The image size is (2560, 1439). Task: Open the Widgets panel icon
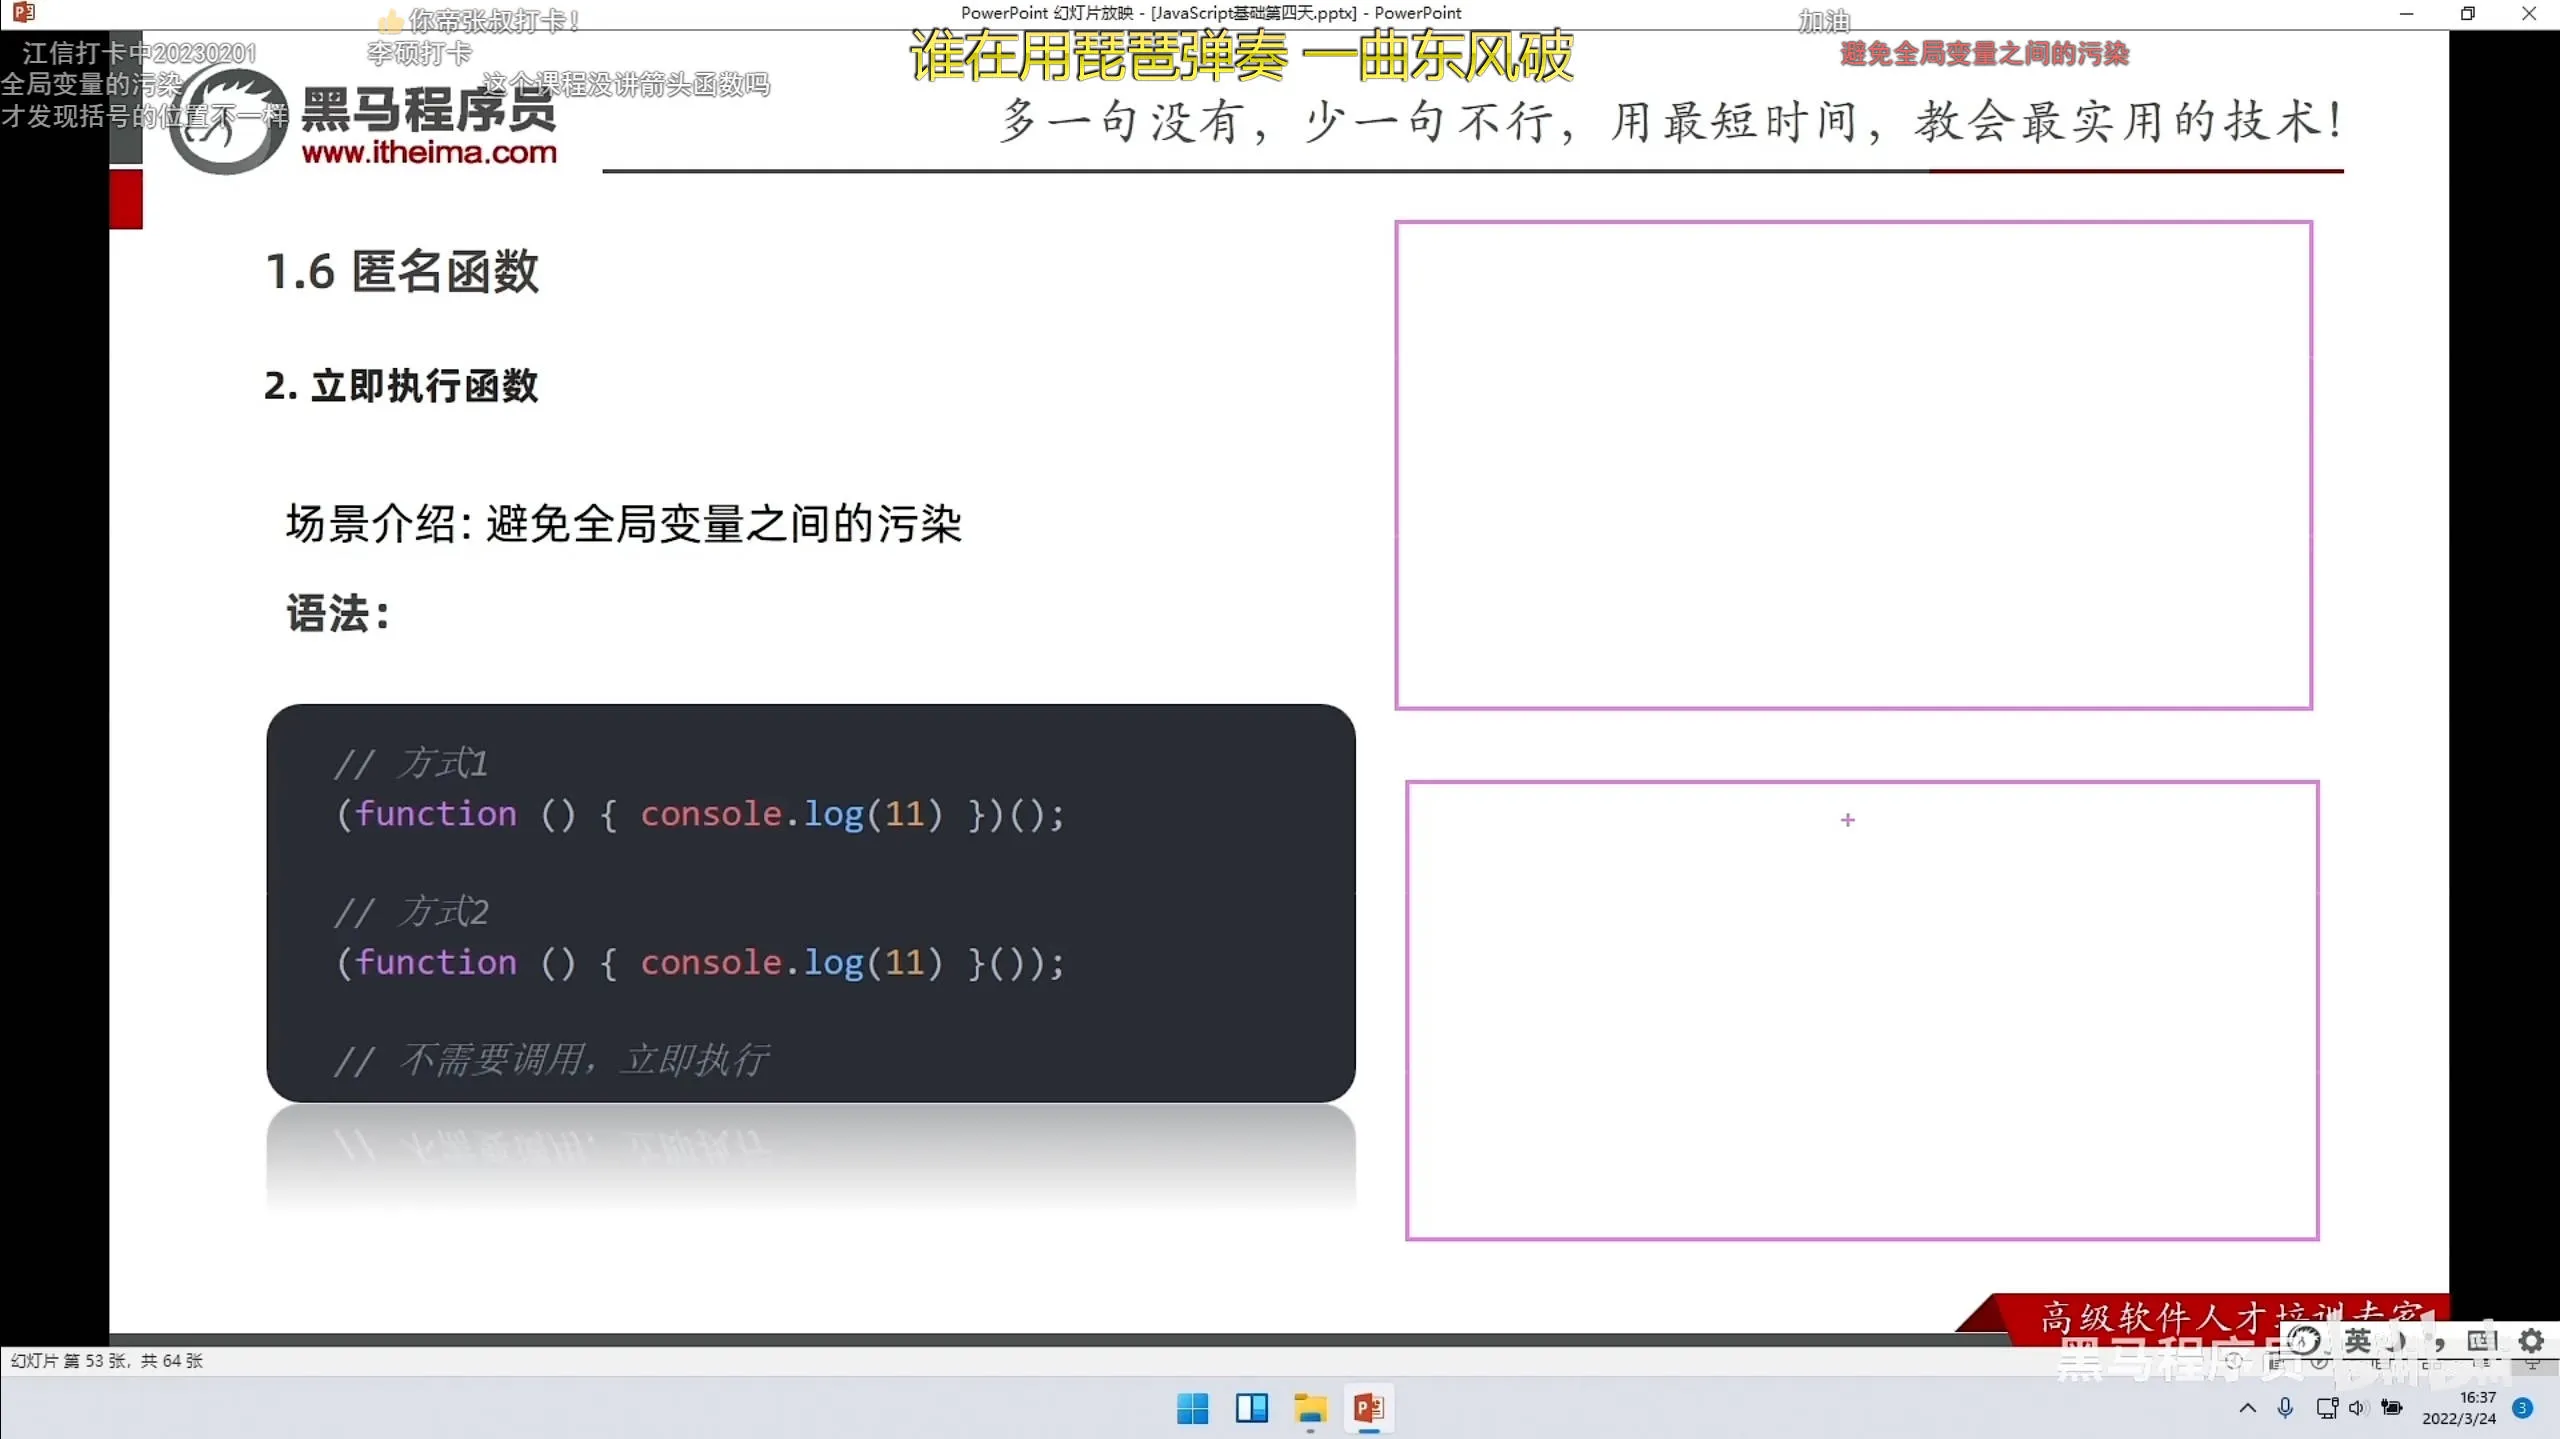1251,1408
